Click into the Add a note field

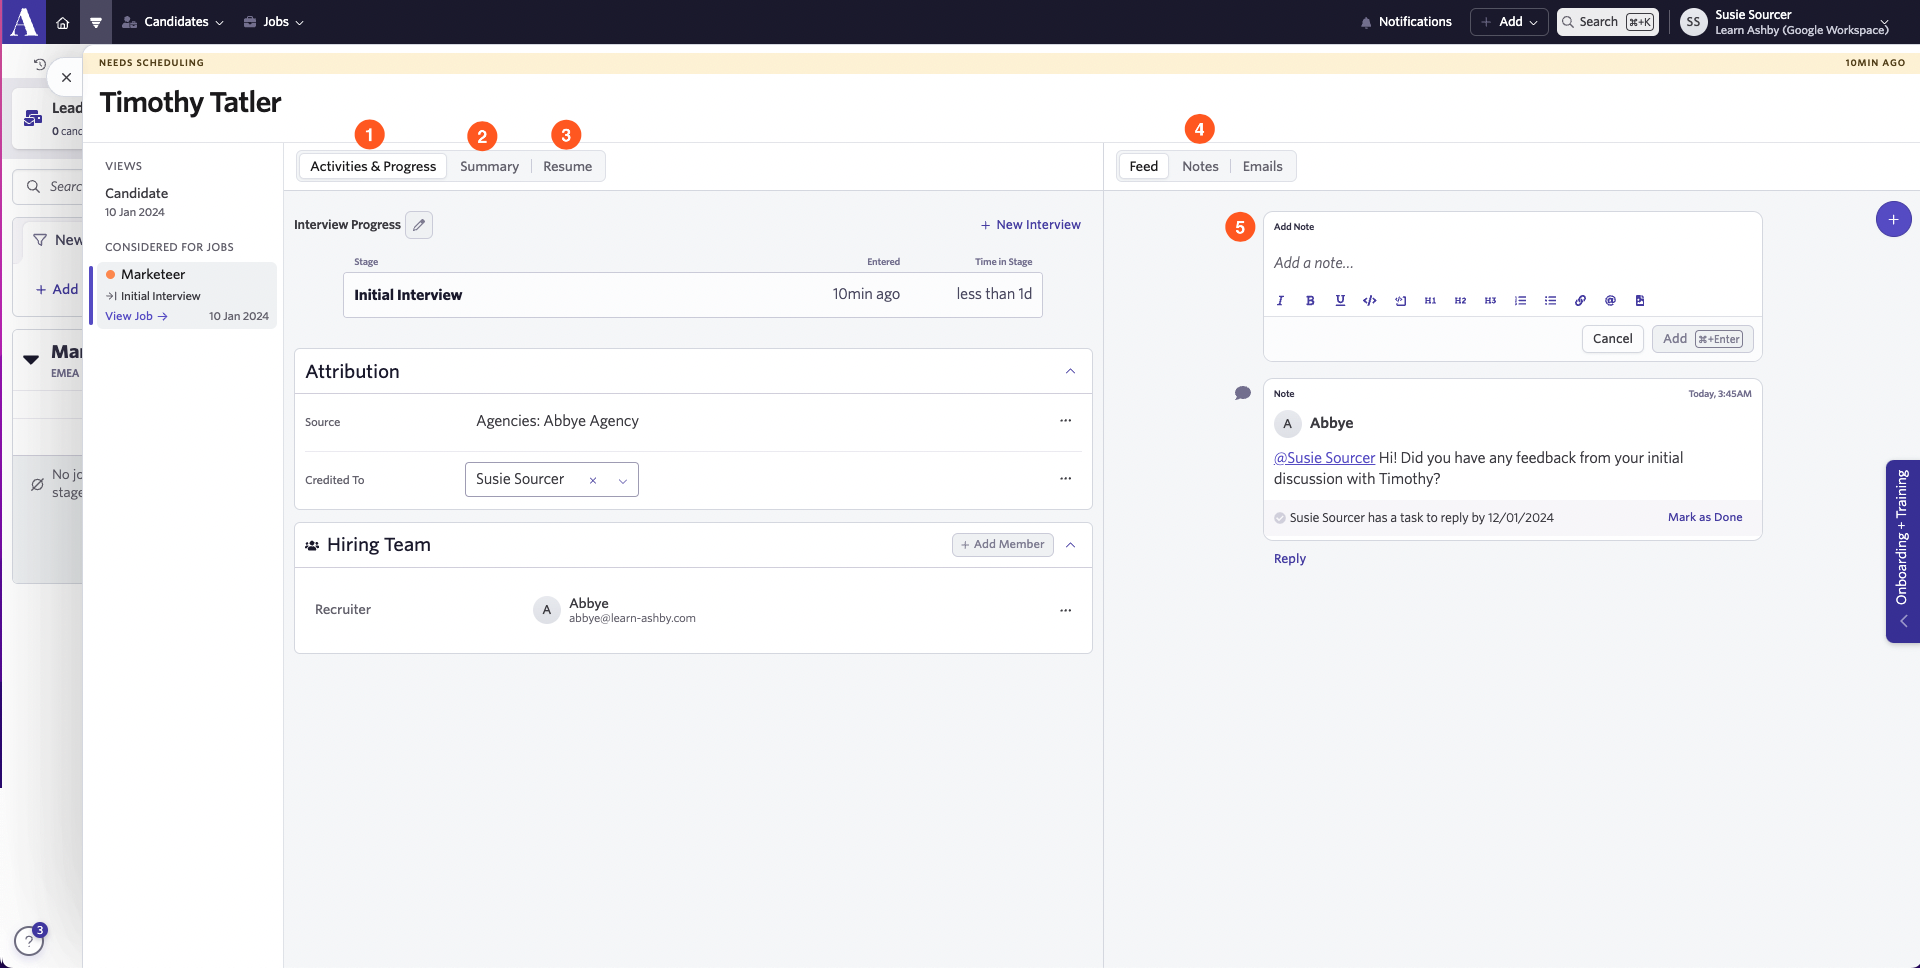coord(1512,263)
